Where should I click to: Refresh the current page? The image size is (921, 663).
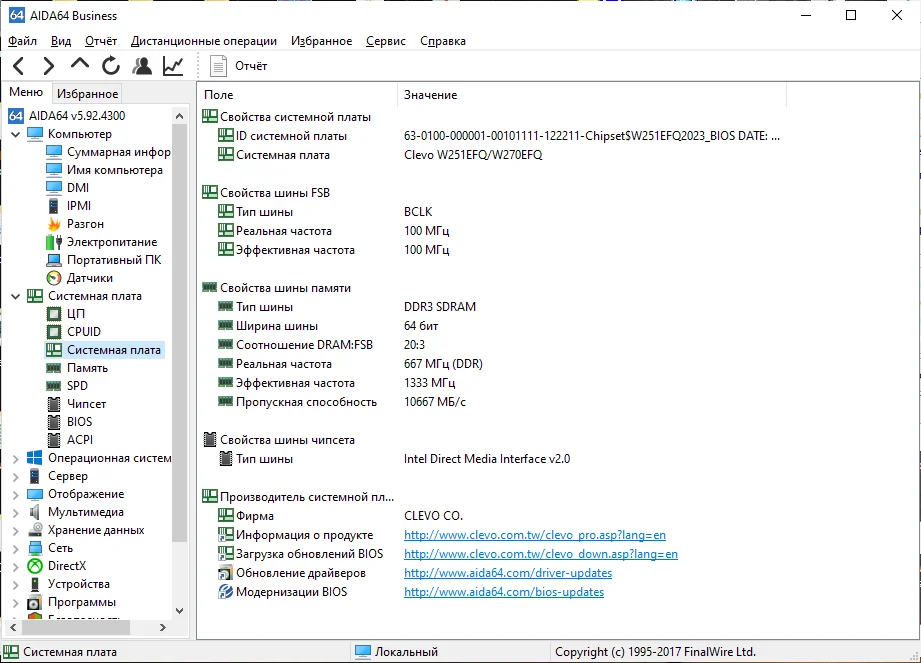point(111,66)
